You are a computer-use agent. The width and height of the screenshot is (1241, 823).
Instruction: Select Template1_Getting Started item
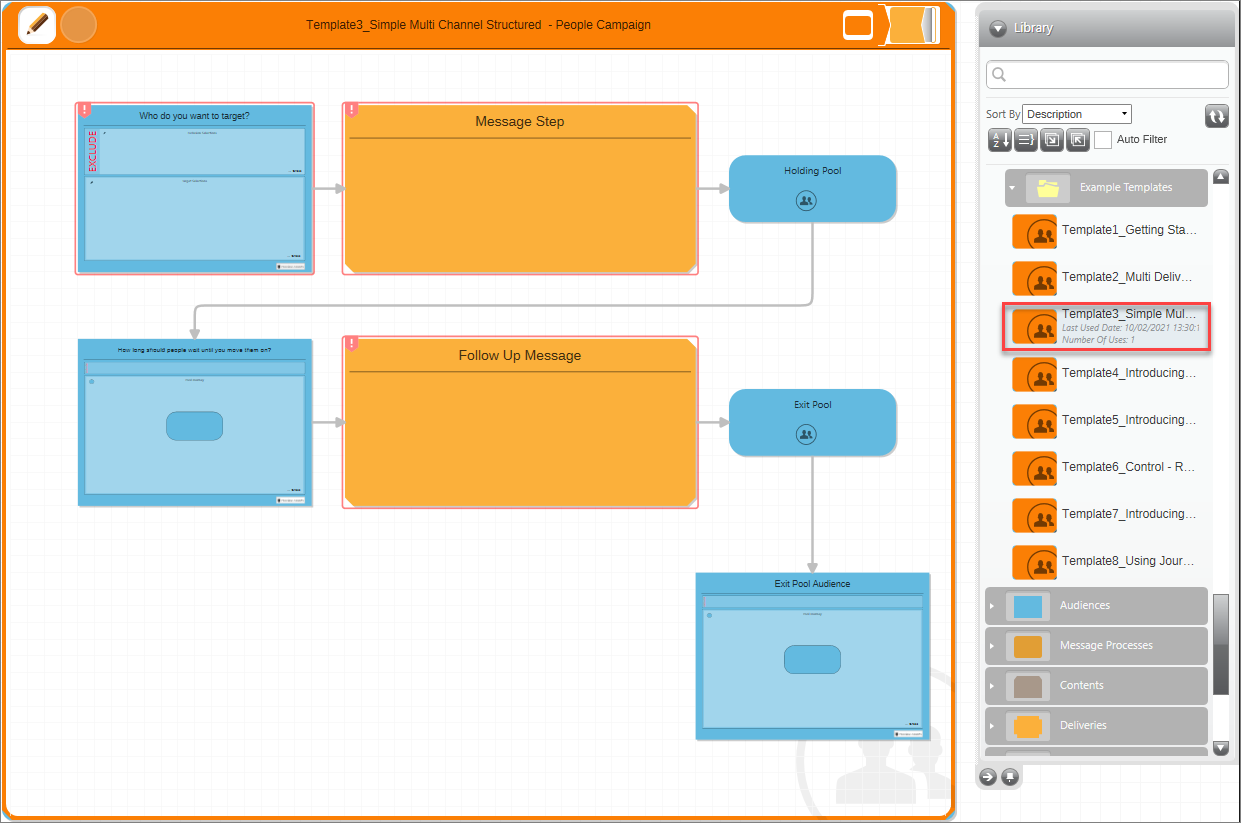[x=1106, y=230]
